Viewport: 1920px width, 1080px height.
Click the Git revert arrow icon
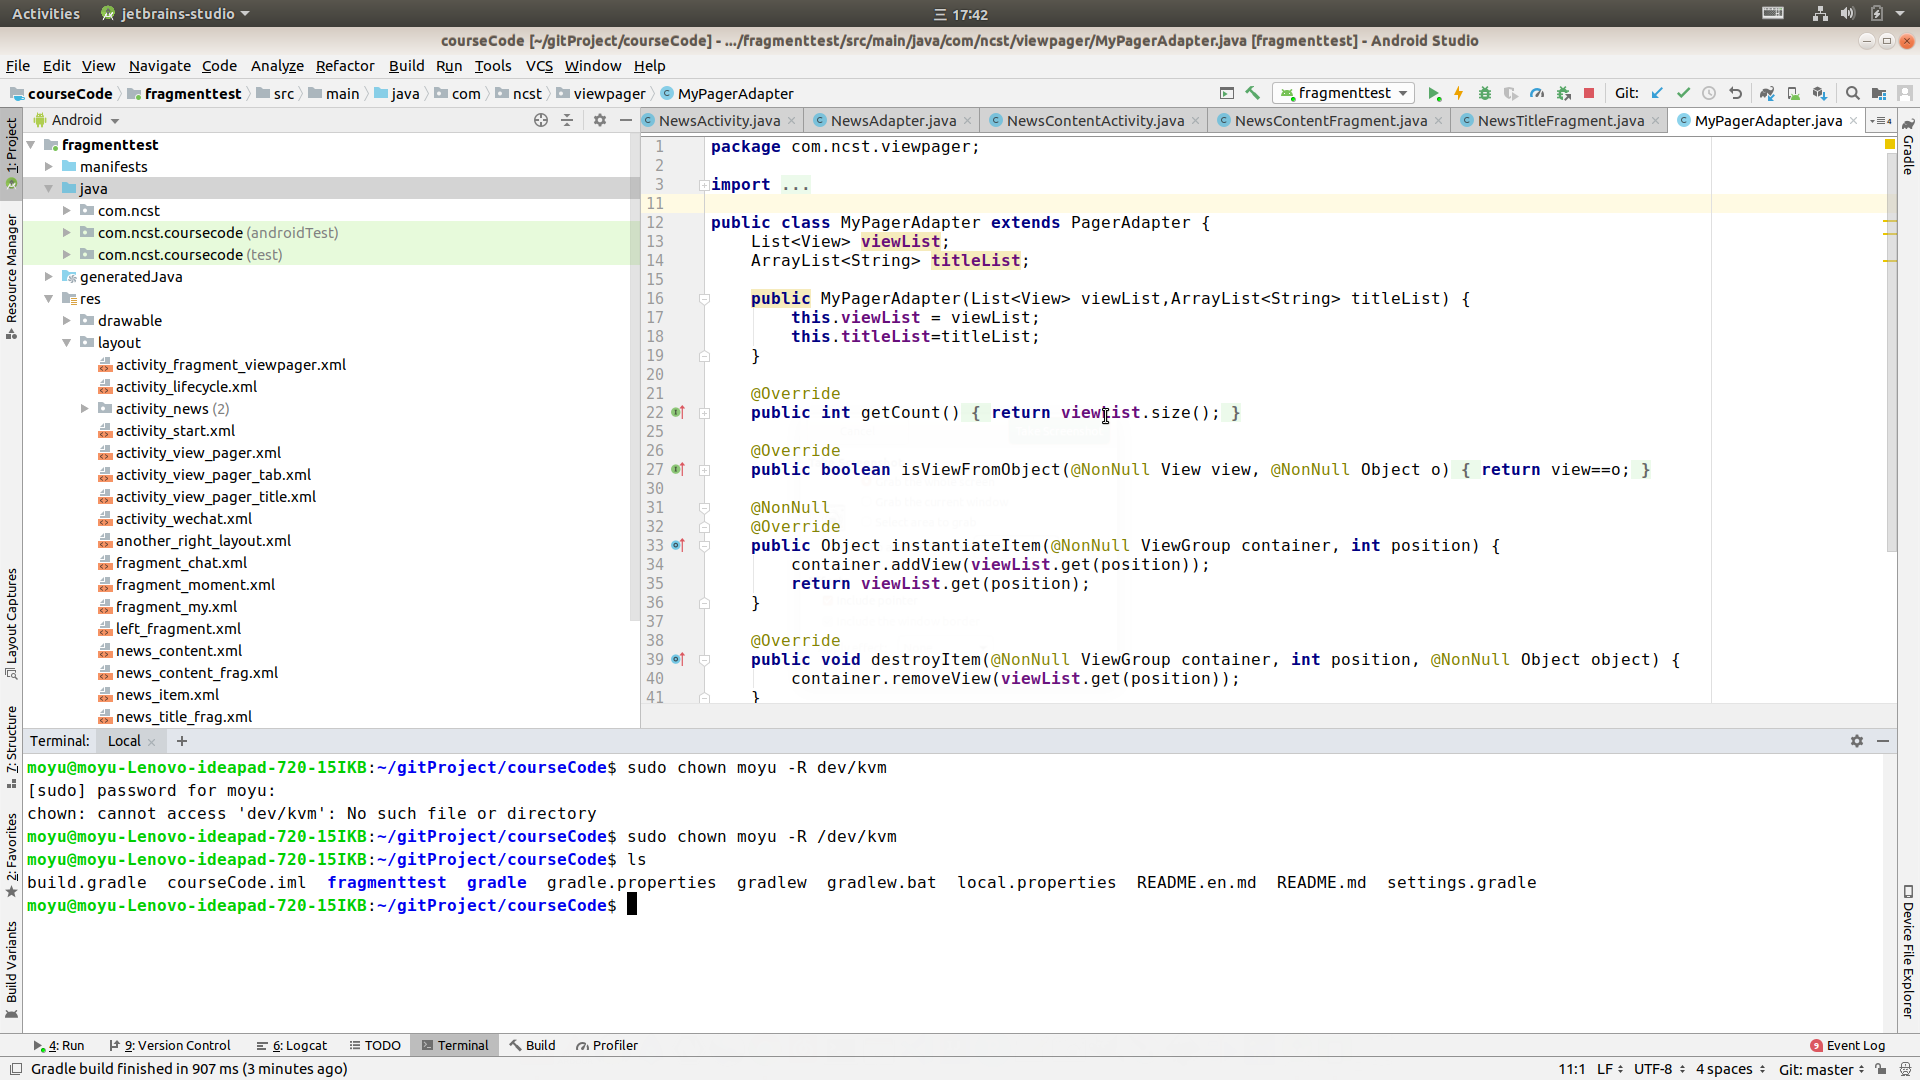[x=1735, y=93]
